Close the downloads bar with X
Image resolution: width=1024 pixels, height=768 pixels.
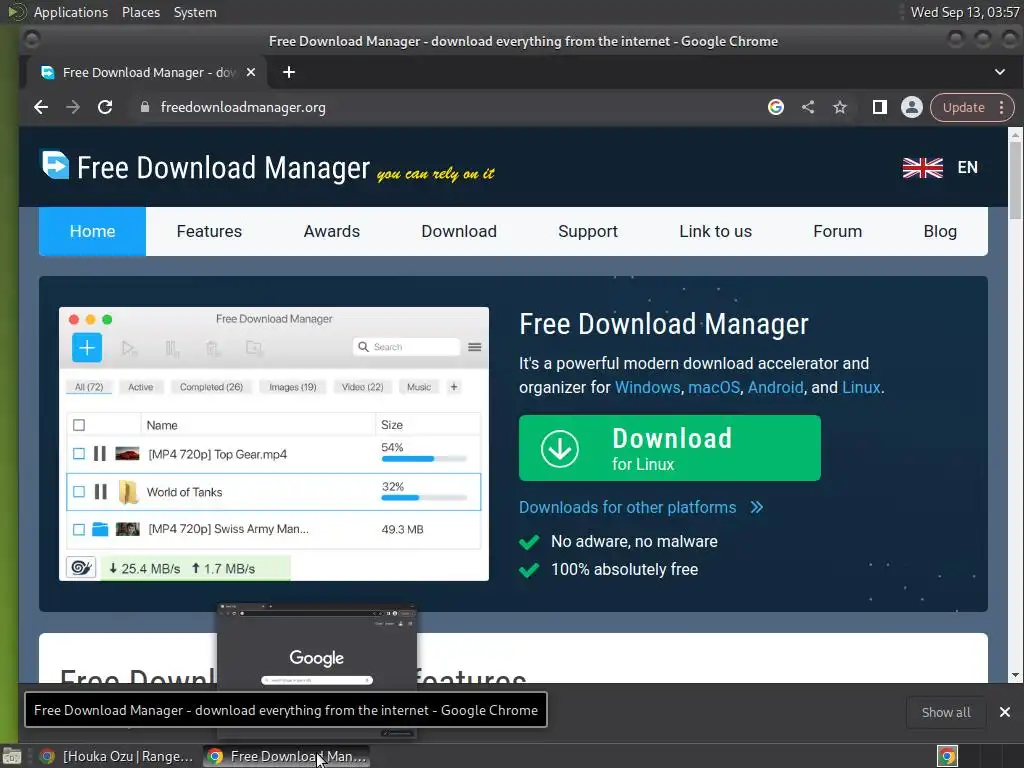[x=1004, y=712]
